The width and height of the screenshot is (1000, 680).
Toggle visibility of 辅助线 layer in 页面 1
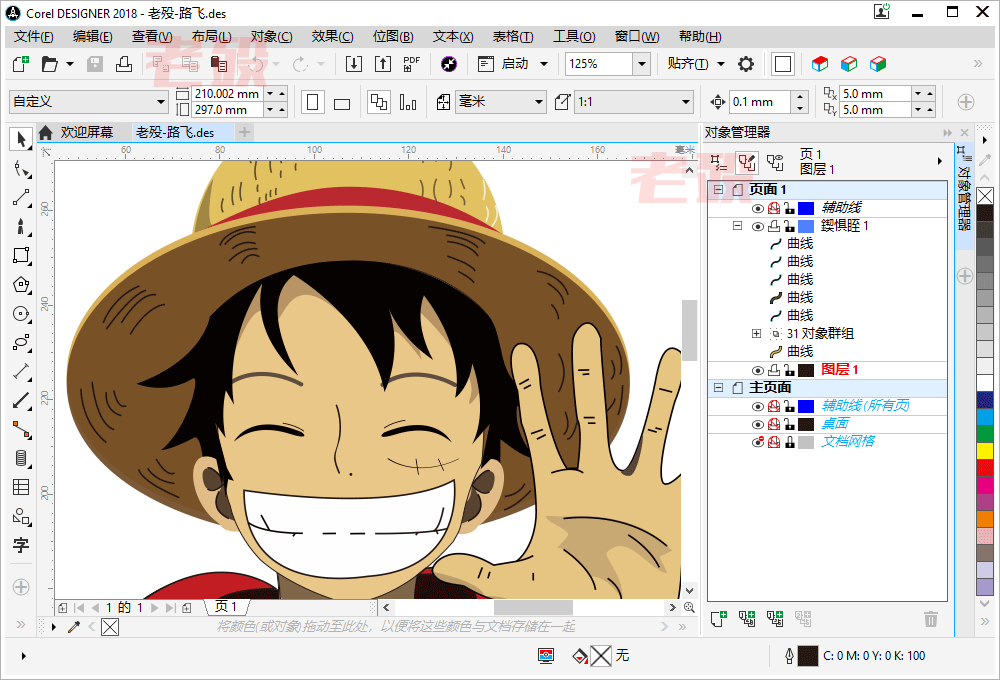click(x=758, y=209)
